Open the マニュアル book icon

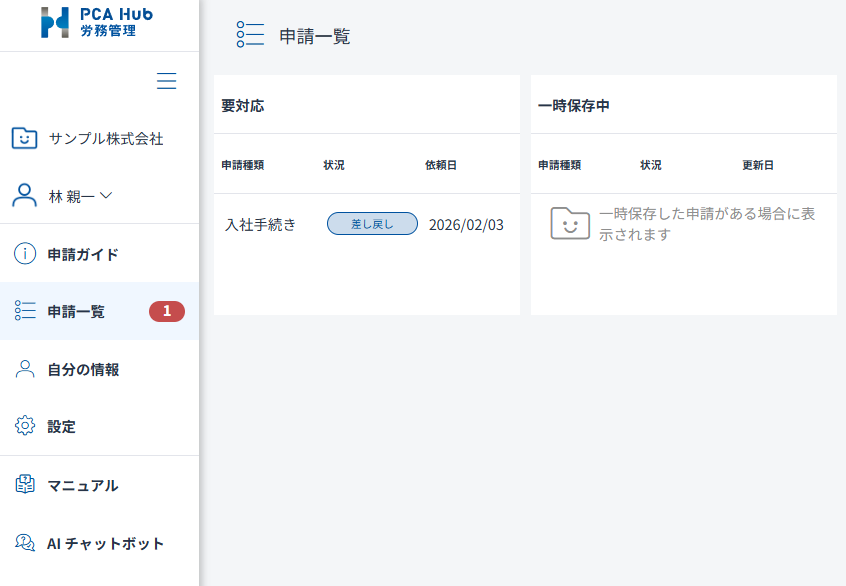coord(25,485)
